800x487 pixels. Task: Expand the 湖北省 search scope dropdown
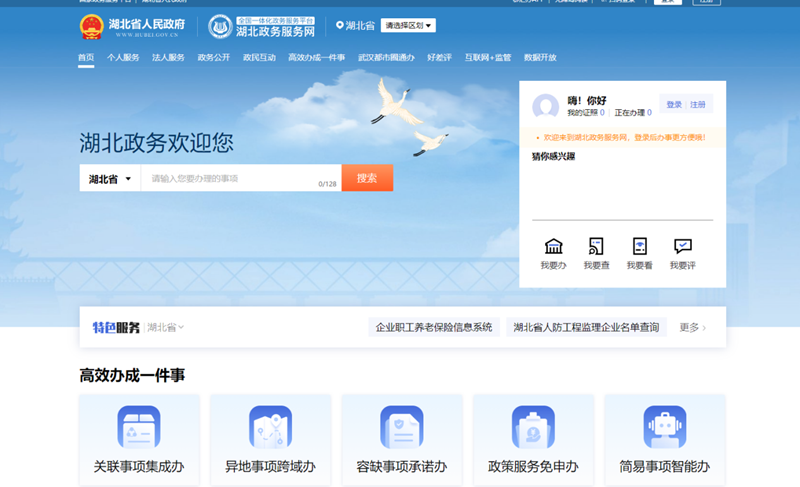pyautogui.click(x=110, y=179)
